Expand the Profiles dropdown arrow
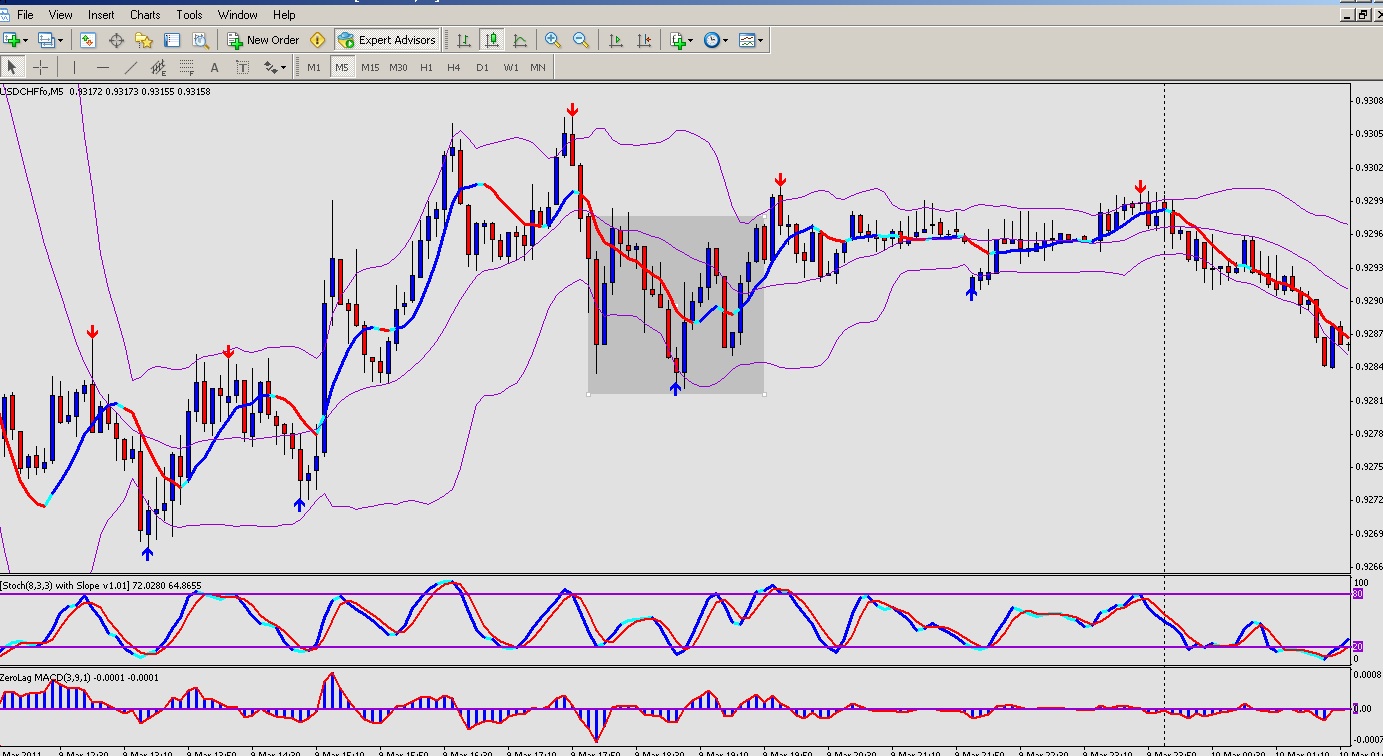1383x756 pixels. point(60,40)
